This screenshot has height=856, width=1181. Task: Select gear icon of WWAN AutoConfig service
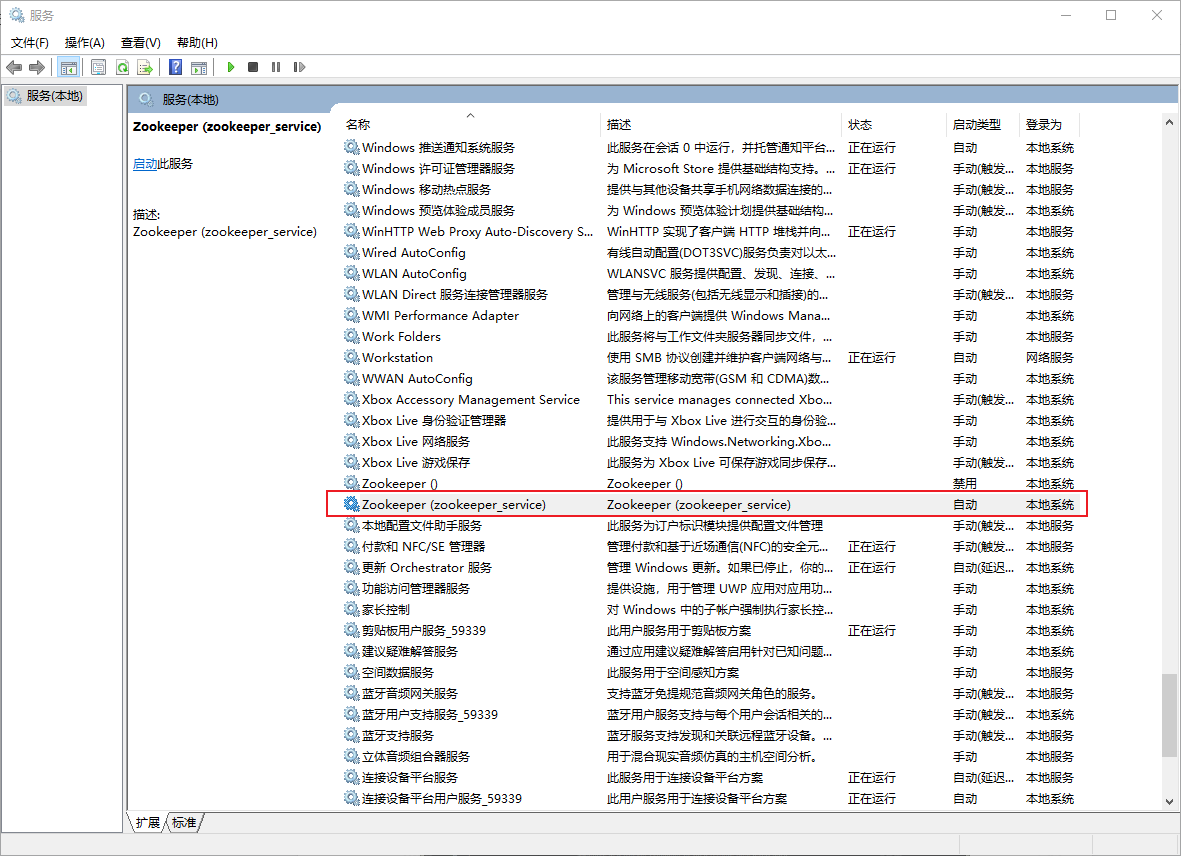352,378
